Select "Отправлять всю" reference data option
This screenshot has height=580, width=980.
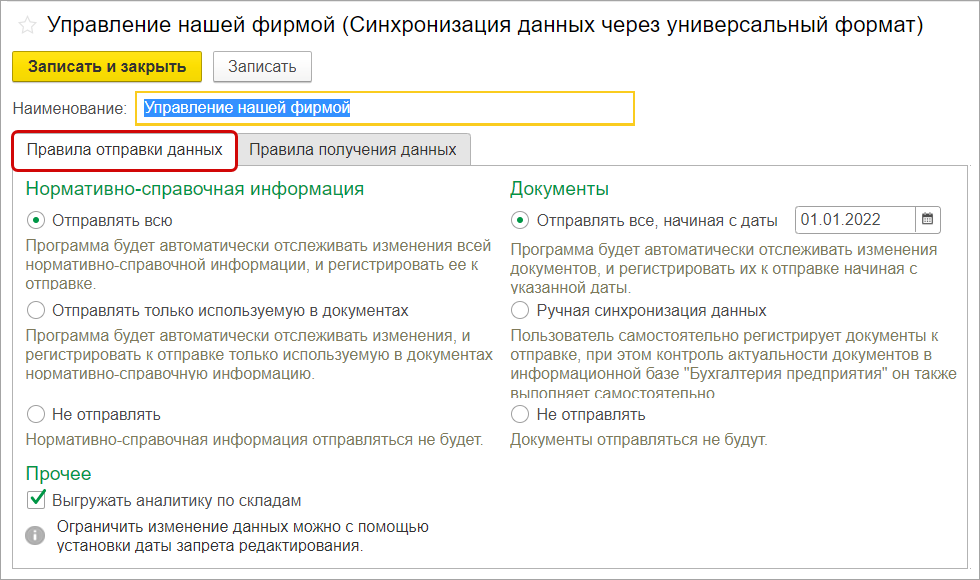coord(36,220)
